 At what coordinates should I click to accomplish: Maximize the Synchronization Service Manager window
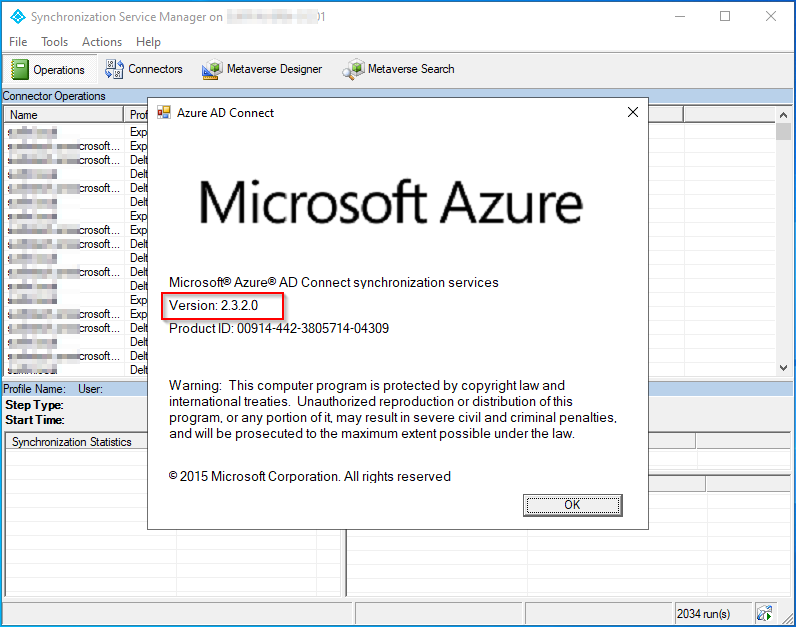pos(725,16)
